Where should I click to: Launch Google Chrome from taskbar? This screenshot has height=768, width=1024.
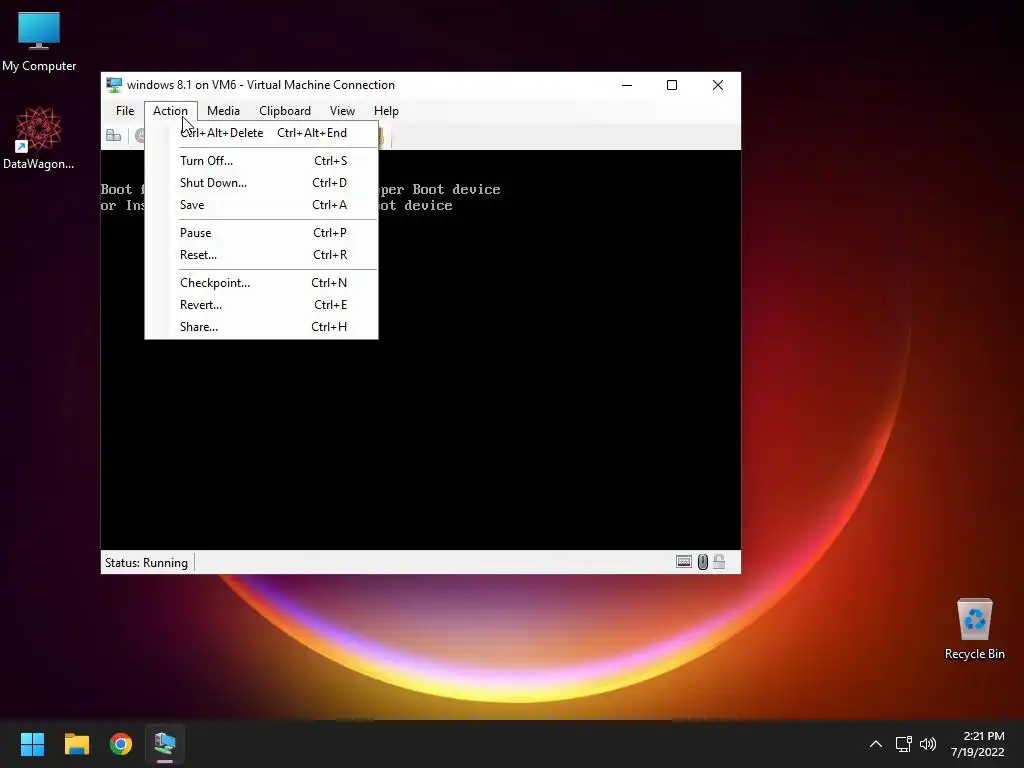click(x=121, y=744)
